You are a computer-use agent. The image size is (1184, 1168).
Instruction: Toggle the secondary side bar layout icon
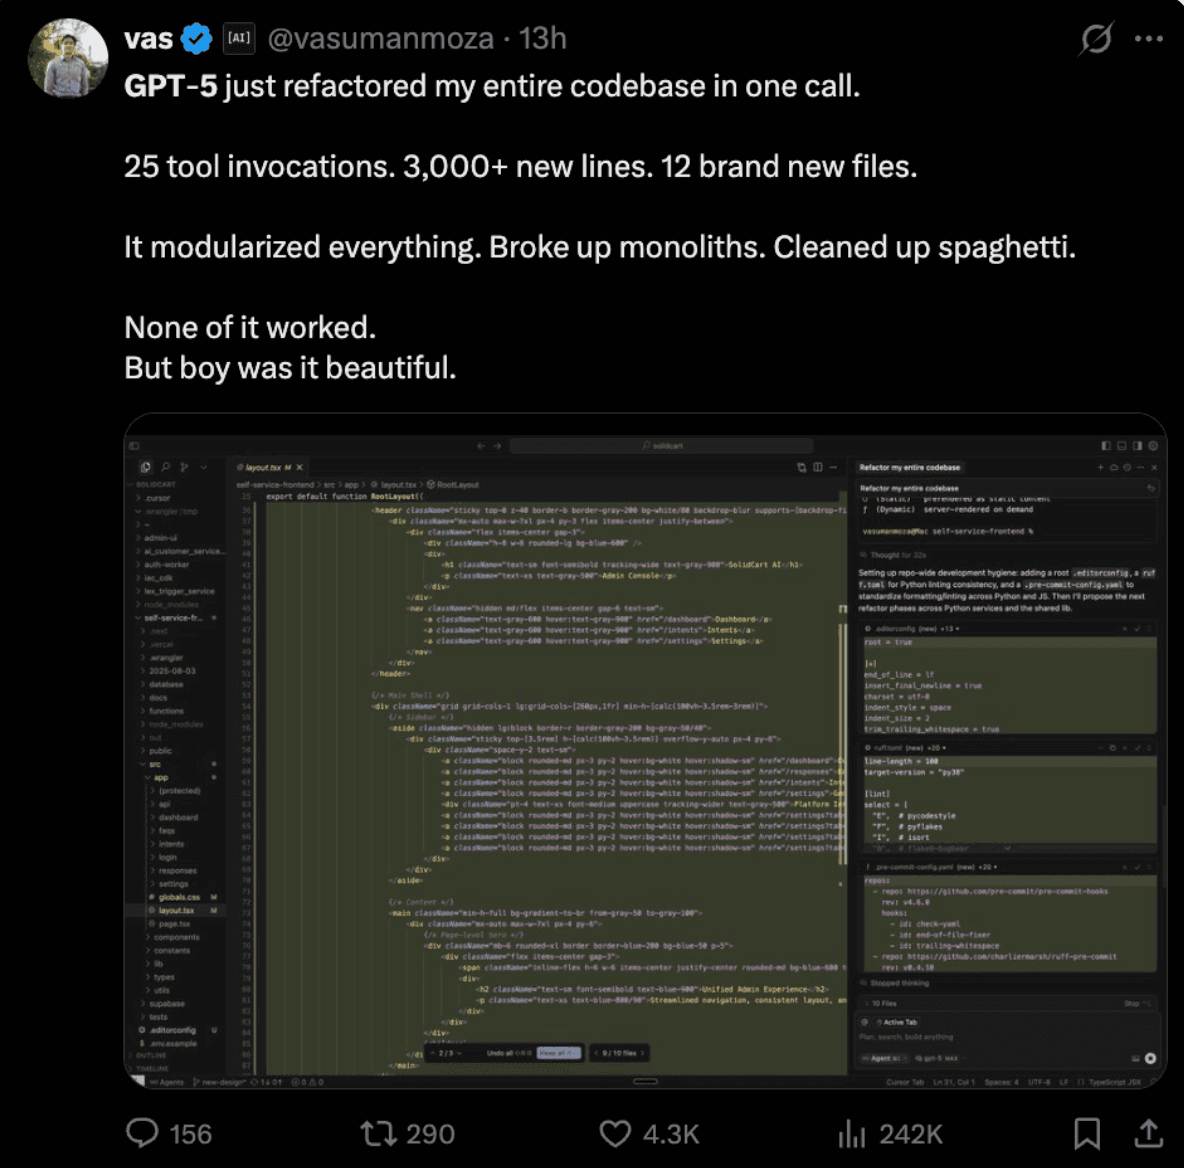tap(1137, 445)
